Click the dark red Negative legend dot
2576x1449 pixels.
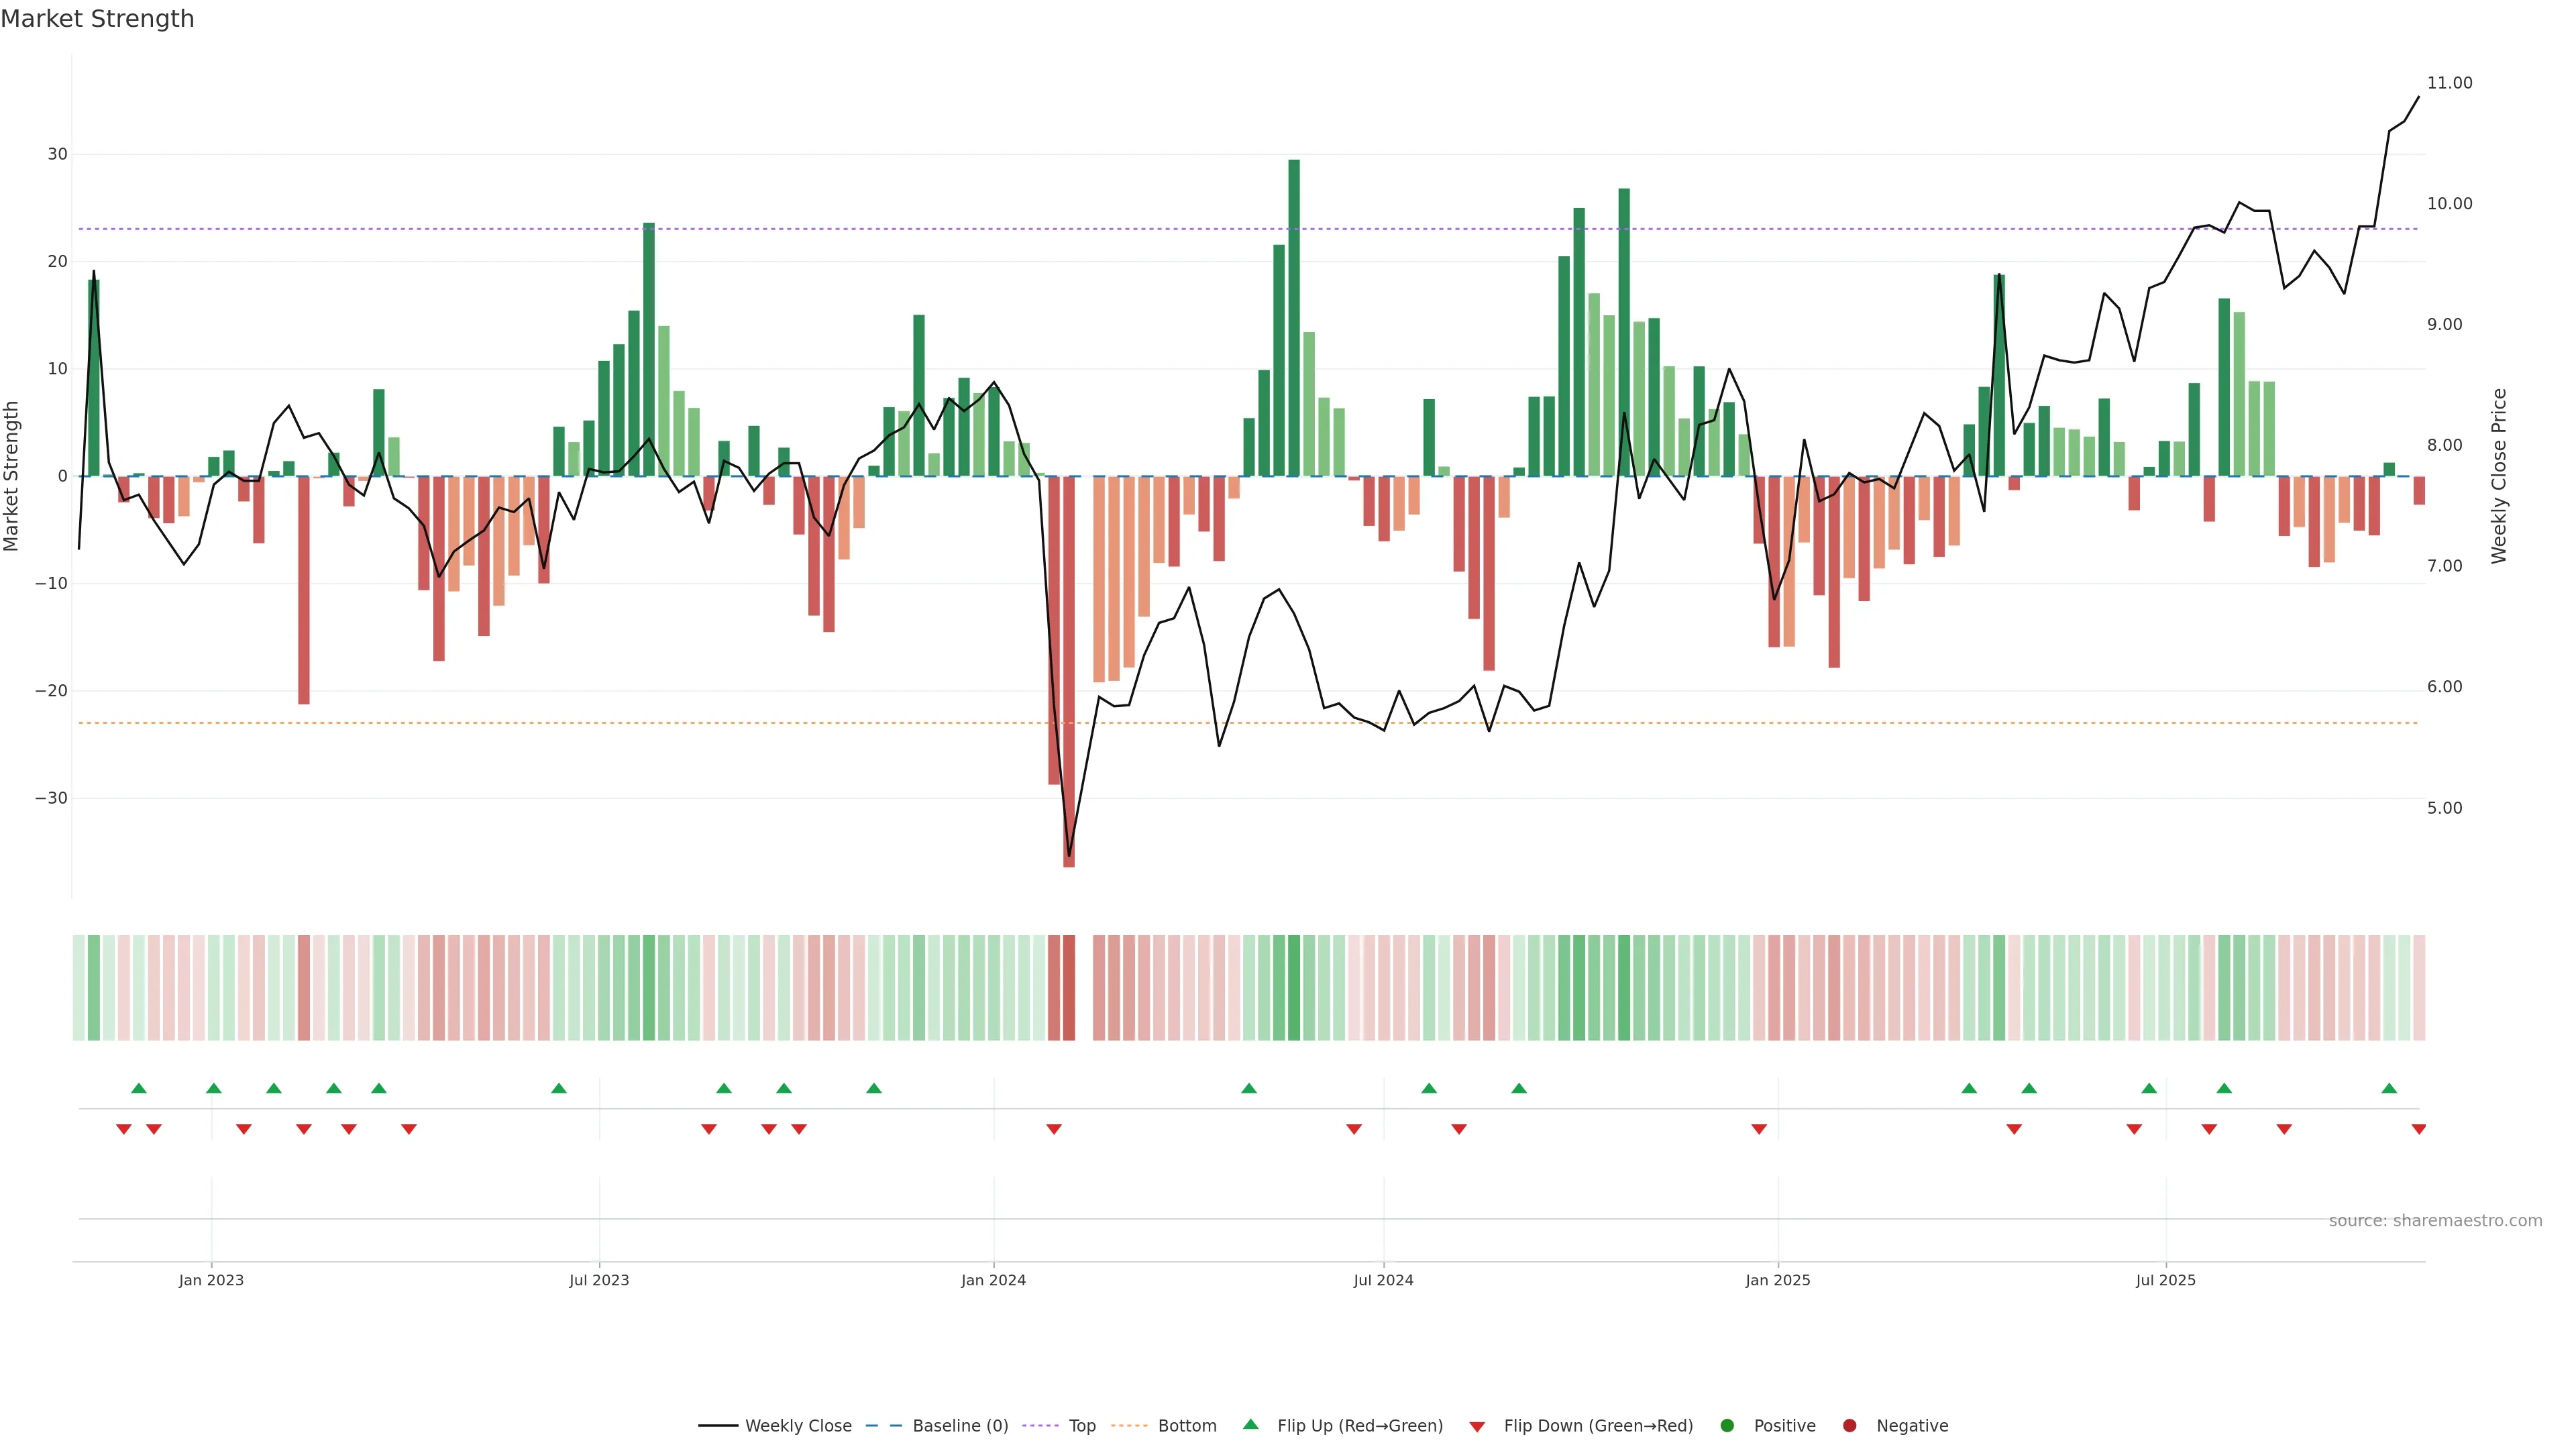pyautogui.click(x=1849, y=1426)
